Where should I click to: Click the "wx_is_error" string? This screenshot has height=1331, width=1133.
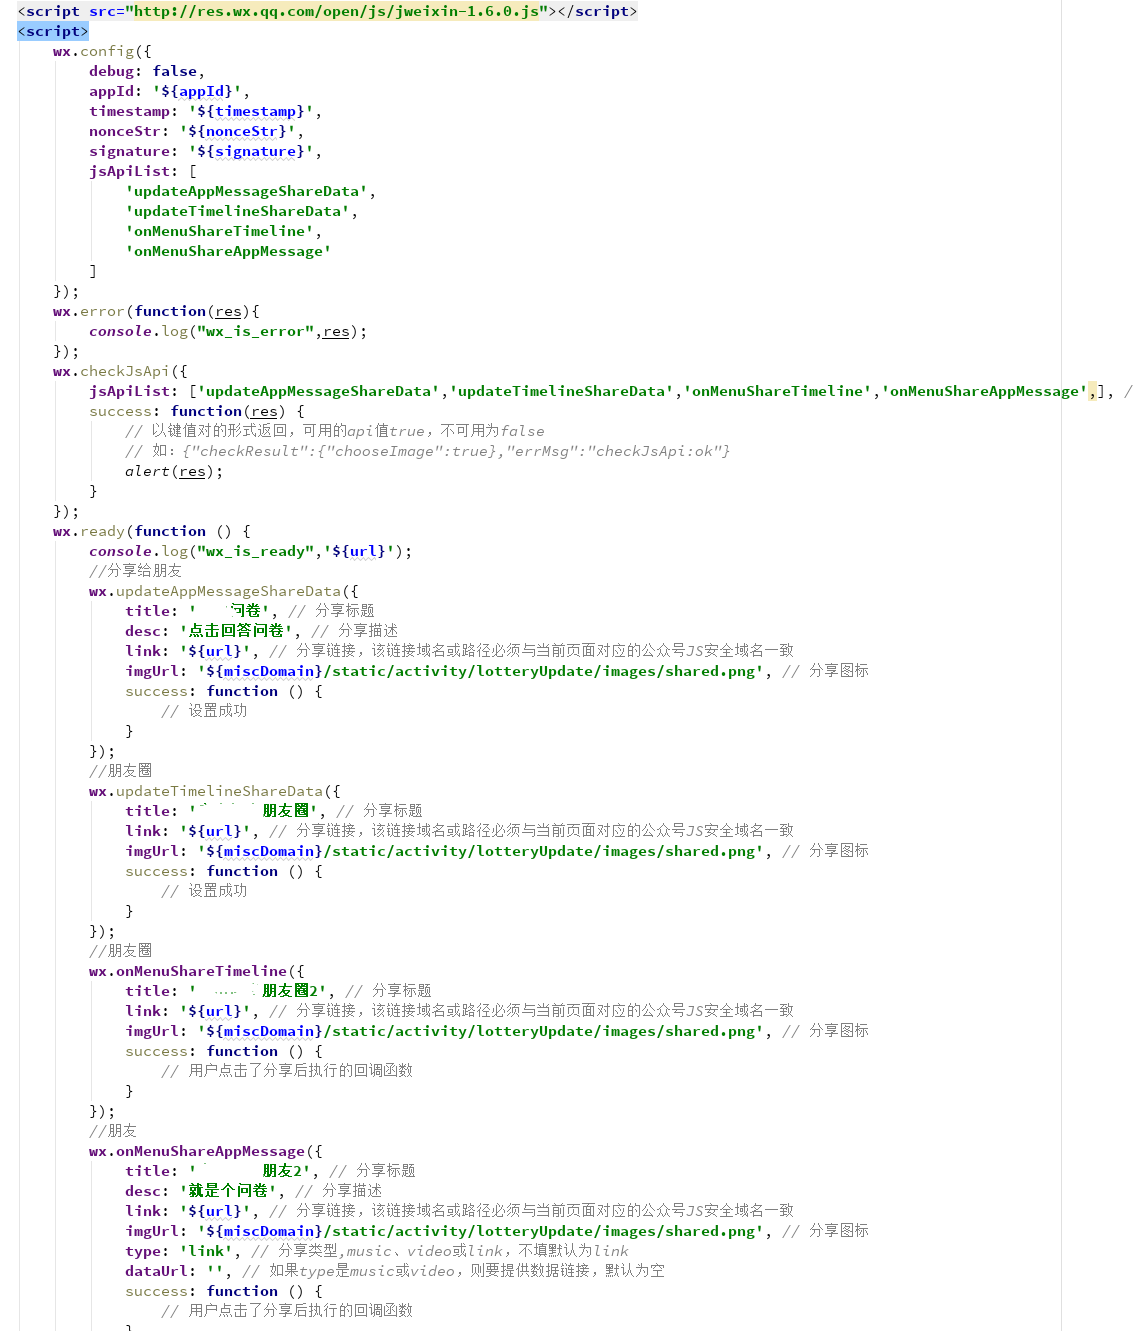(x=255, y=331)
